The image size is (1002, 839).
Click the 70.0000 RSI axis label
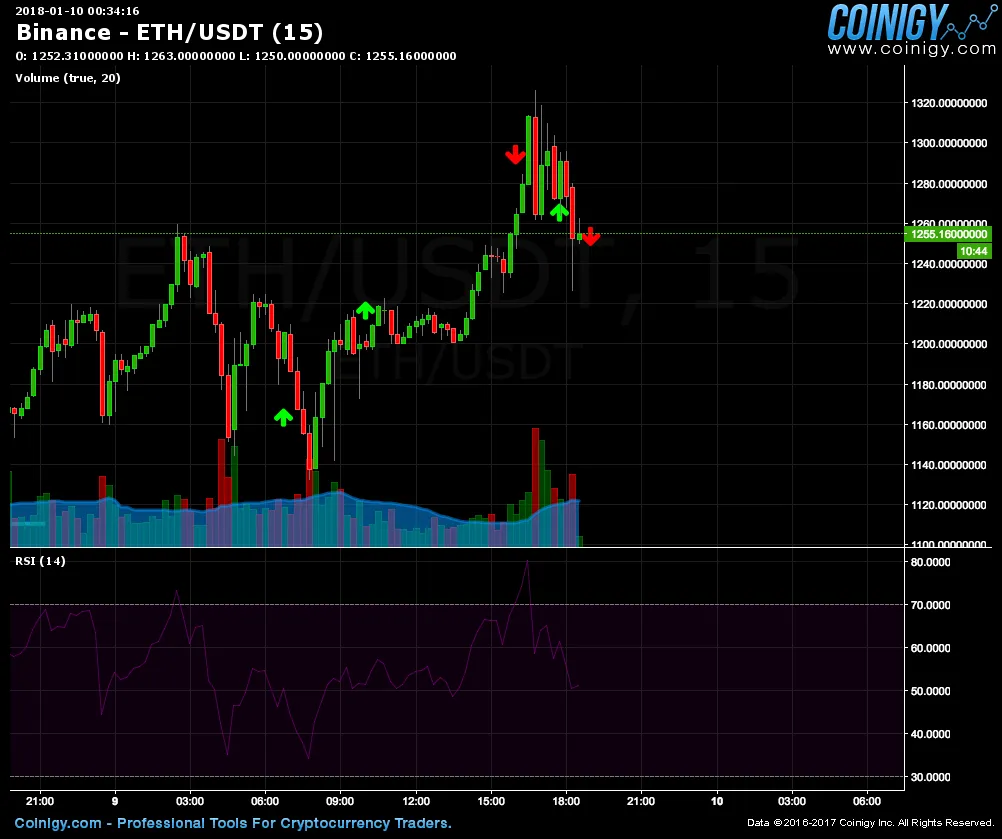click(x=930, y=604)
